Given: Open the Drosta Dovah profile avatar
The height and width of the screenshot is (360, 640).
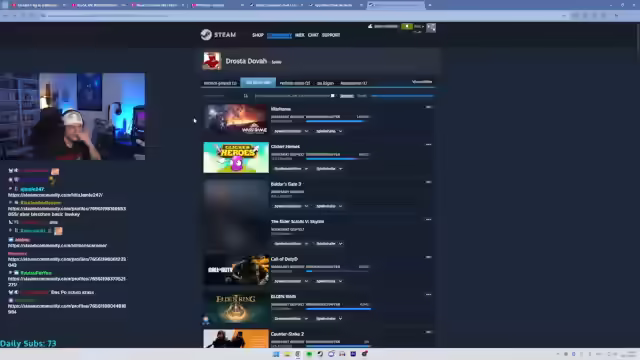Looking at the screenshot, I should coord(211,61).
